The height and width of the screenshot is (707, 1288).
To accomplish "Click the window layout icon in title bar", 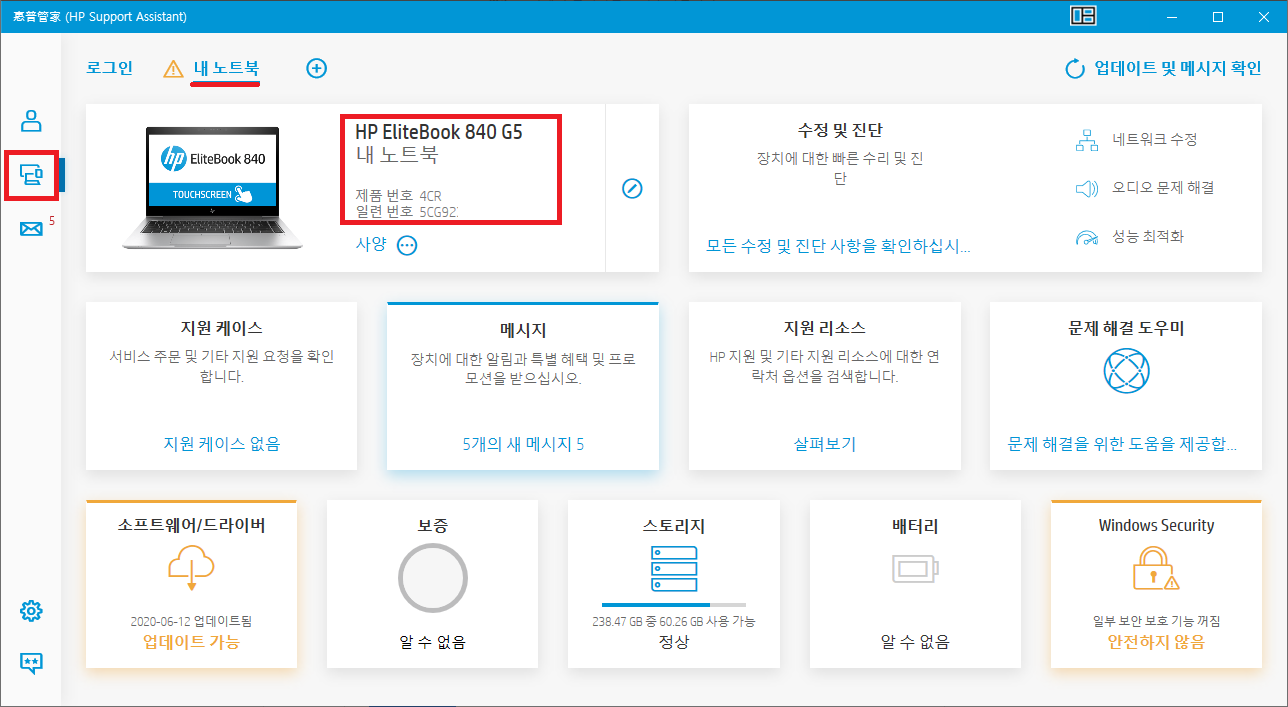I will [1083, 16].
